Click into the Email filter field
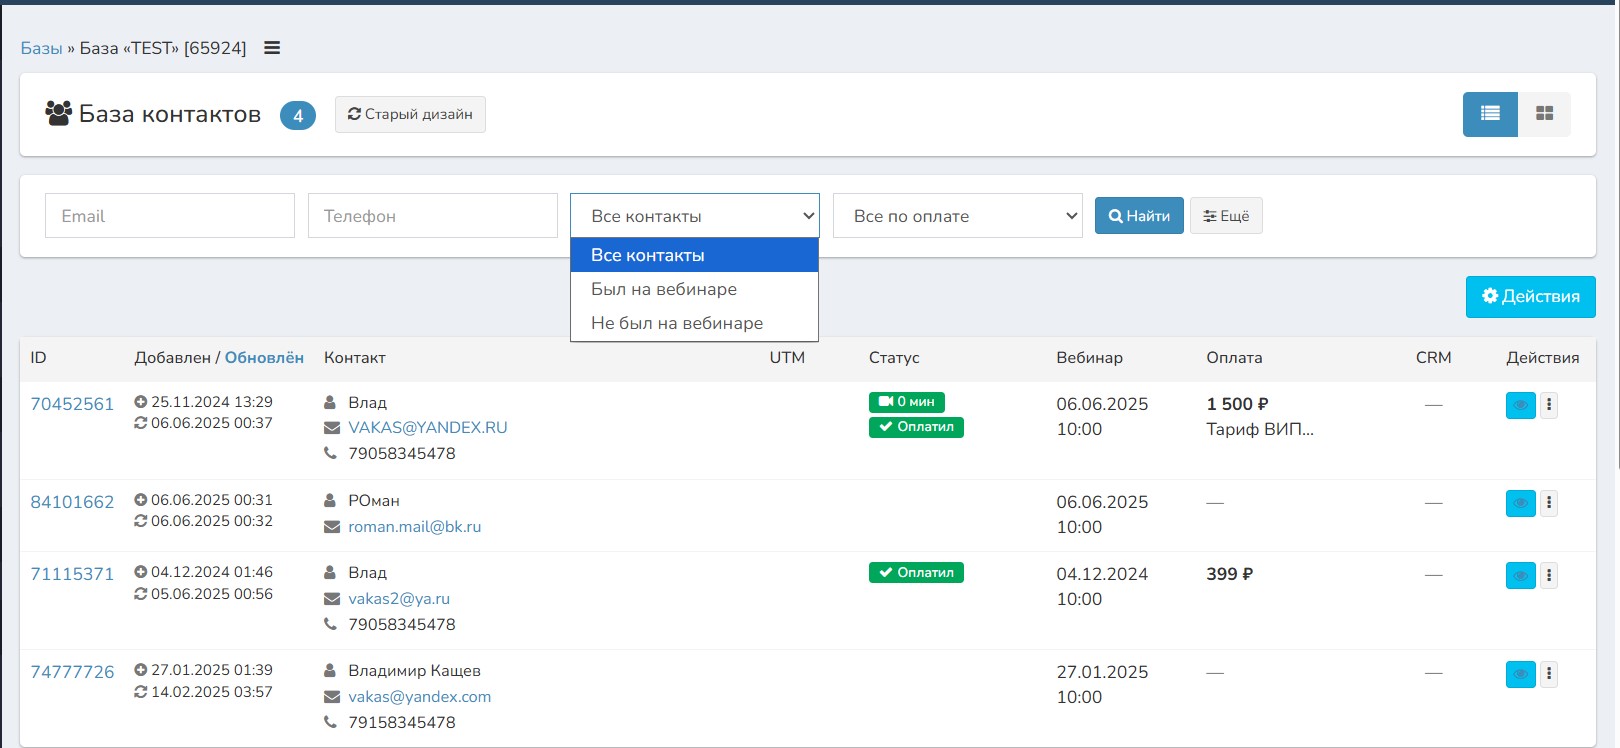The height and width of the screenshot is (748, 1620). pos(170,216)
